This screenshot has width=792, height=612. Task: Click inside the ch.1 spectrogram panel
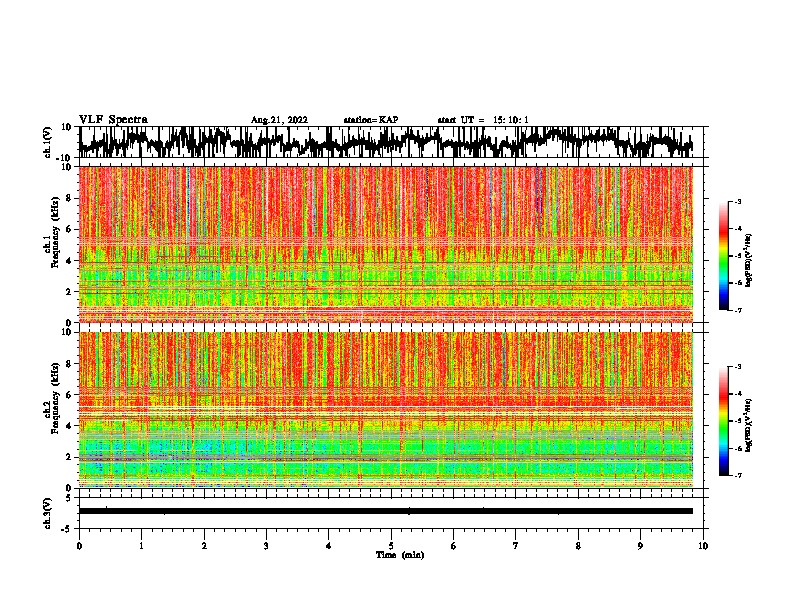pyautogui.click(x=386, y=244)
